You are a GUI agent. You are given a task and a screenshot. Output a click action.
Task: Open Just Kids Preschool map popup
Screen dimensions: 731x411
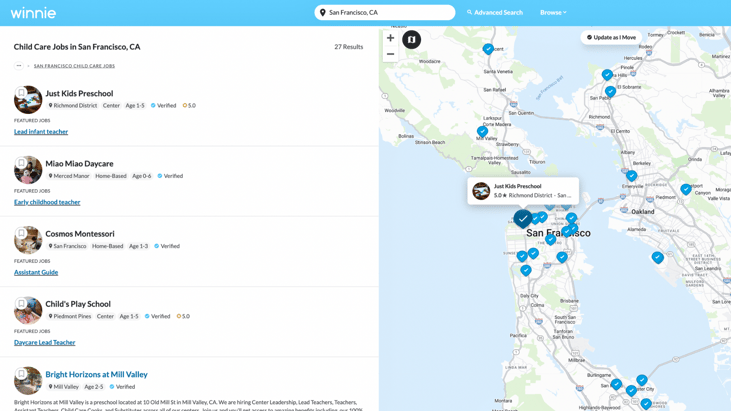pyautogui.click(x=523, y=191)
